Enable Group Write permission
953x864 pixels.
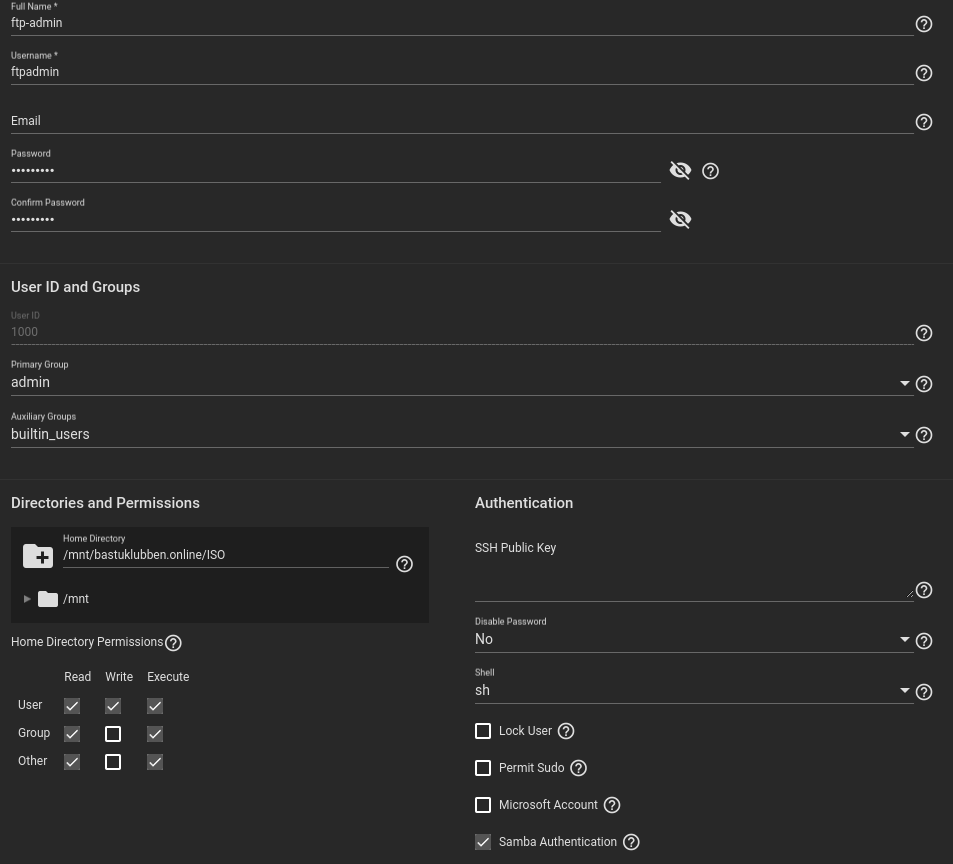coord(113,734)
